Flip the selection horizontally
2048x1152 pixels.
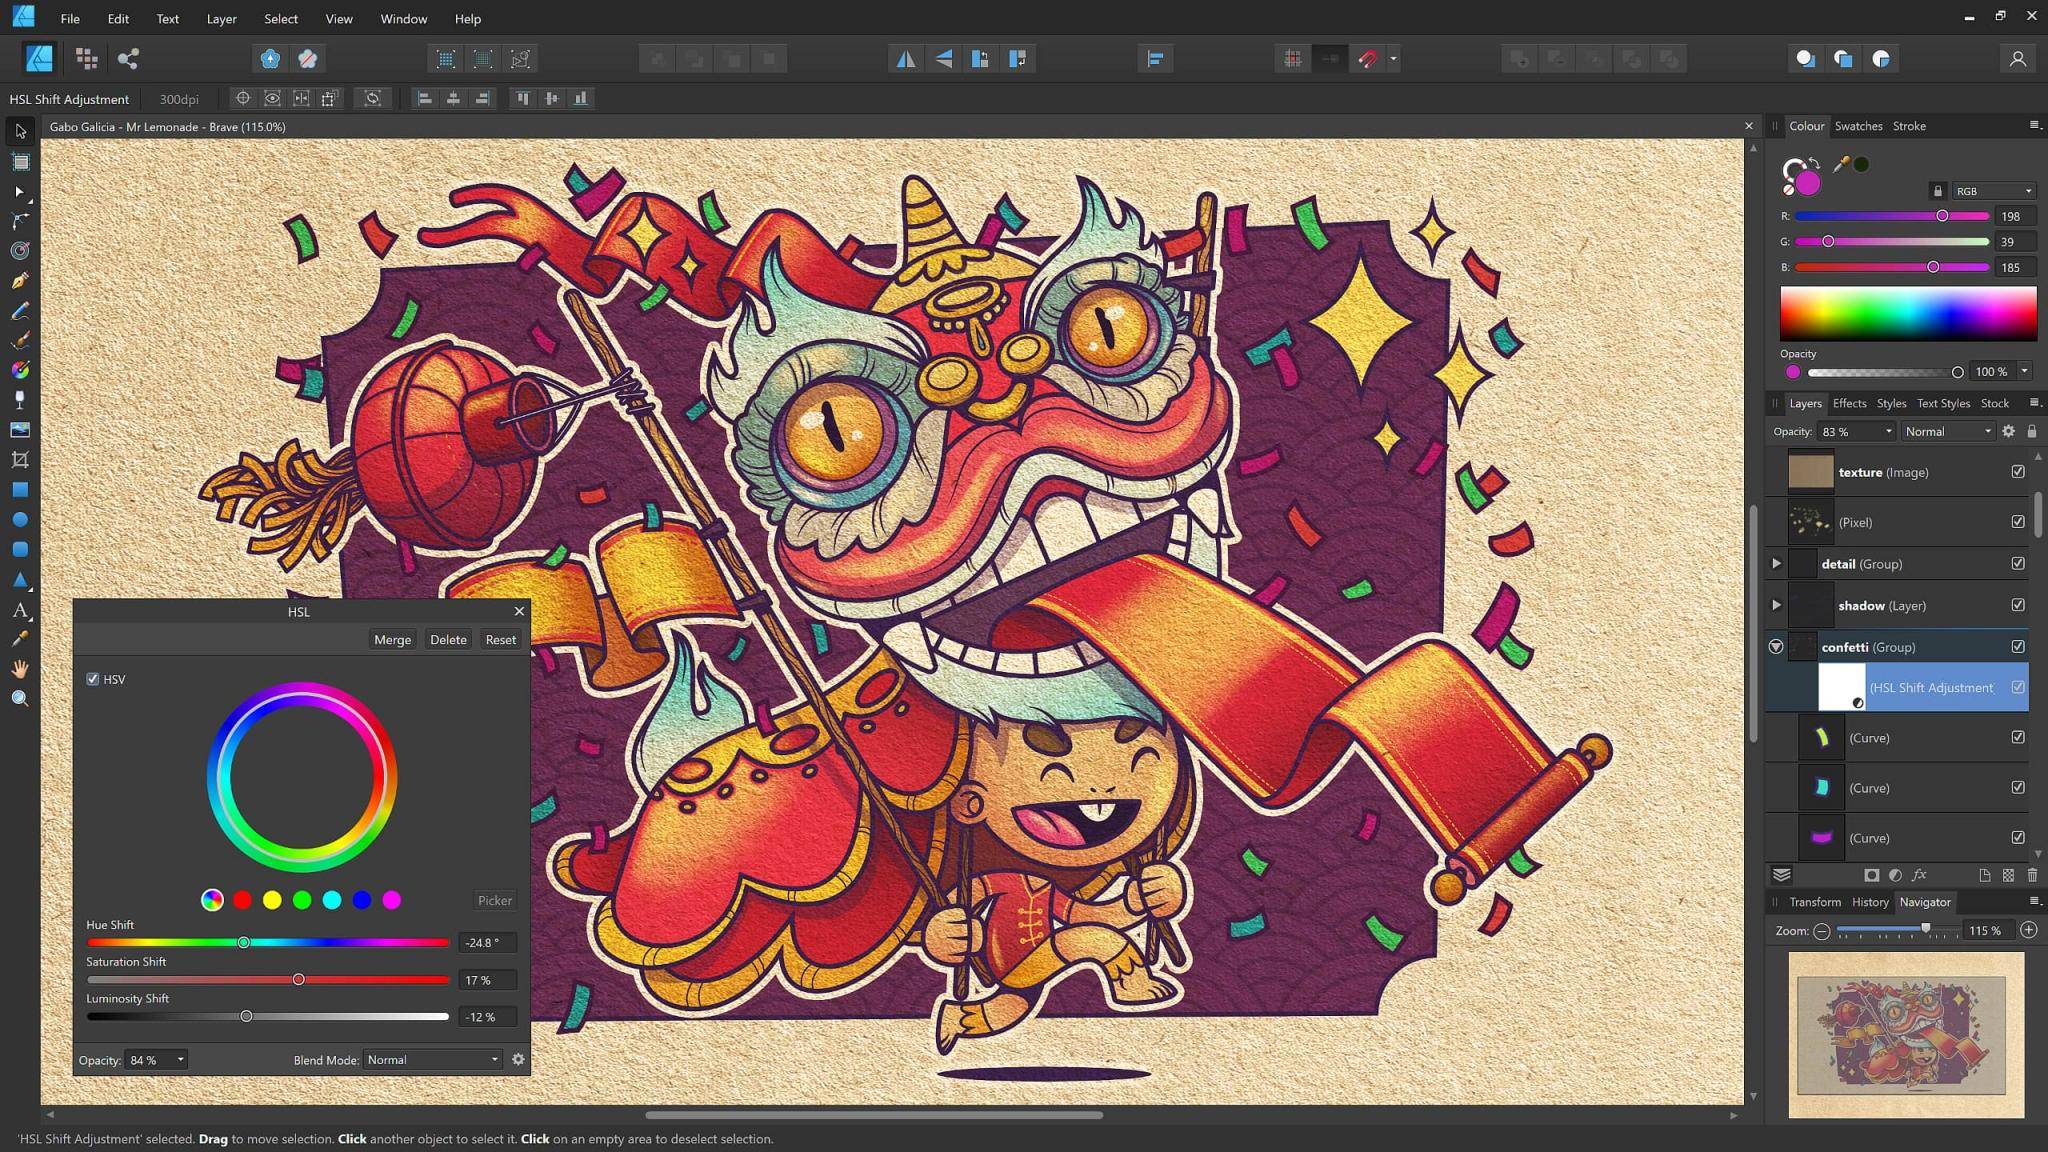coord(905,58)
